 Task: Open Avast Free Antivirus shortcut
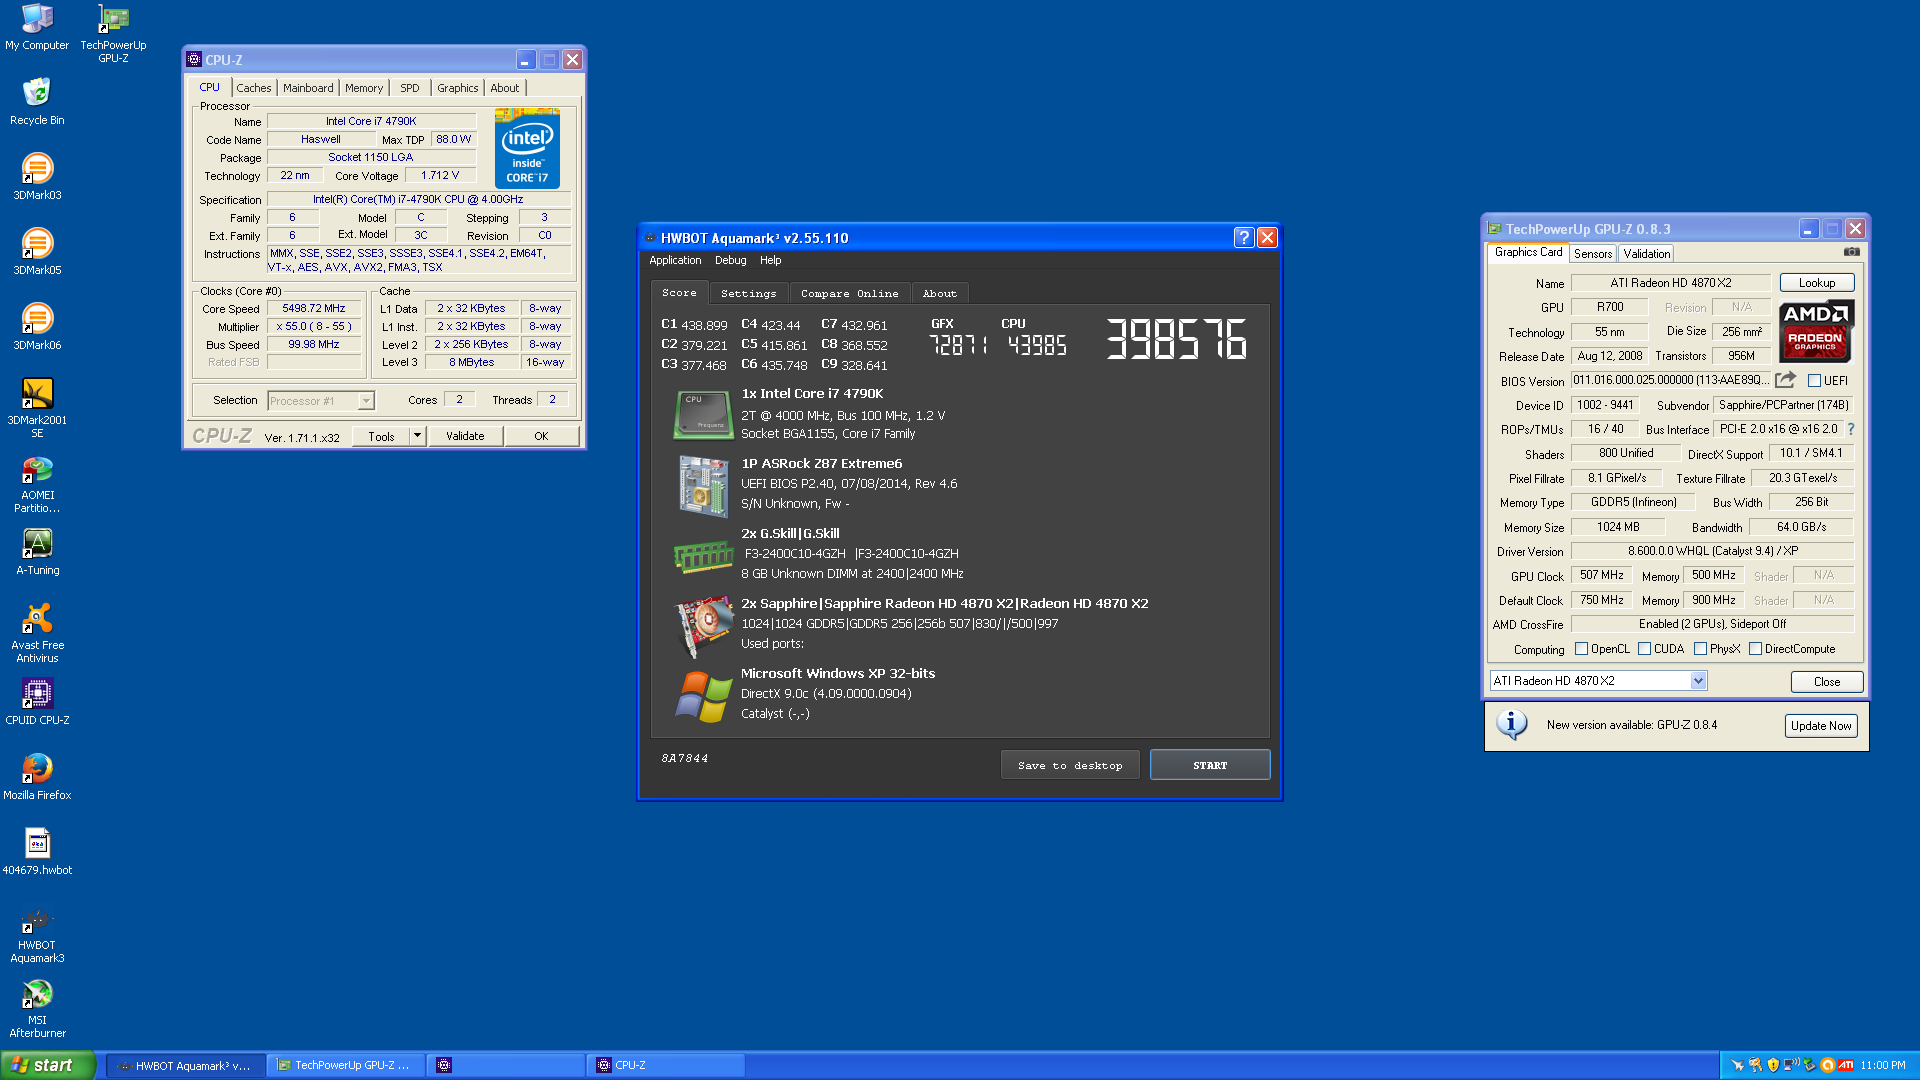tap(37, 633)
